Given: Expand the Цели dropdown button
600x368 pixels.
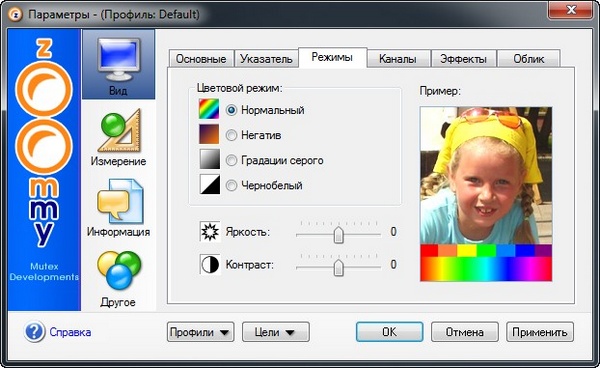Looking at the screenshot, I should click(x=276, y=332).
